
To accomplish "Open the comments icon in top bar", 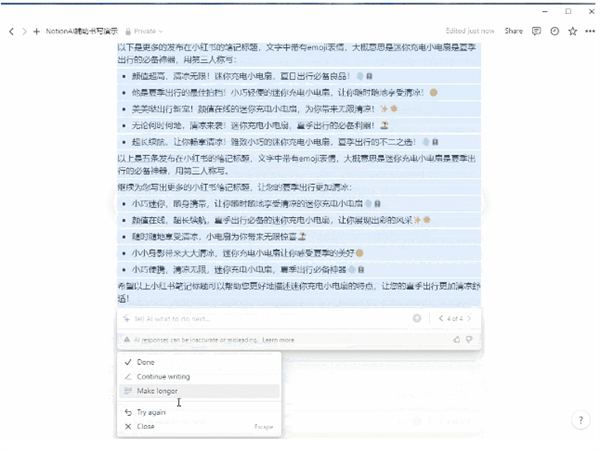I will [x=537, y=31].
